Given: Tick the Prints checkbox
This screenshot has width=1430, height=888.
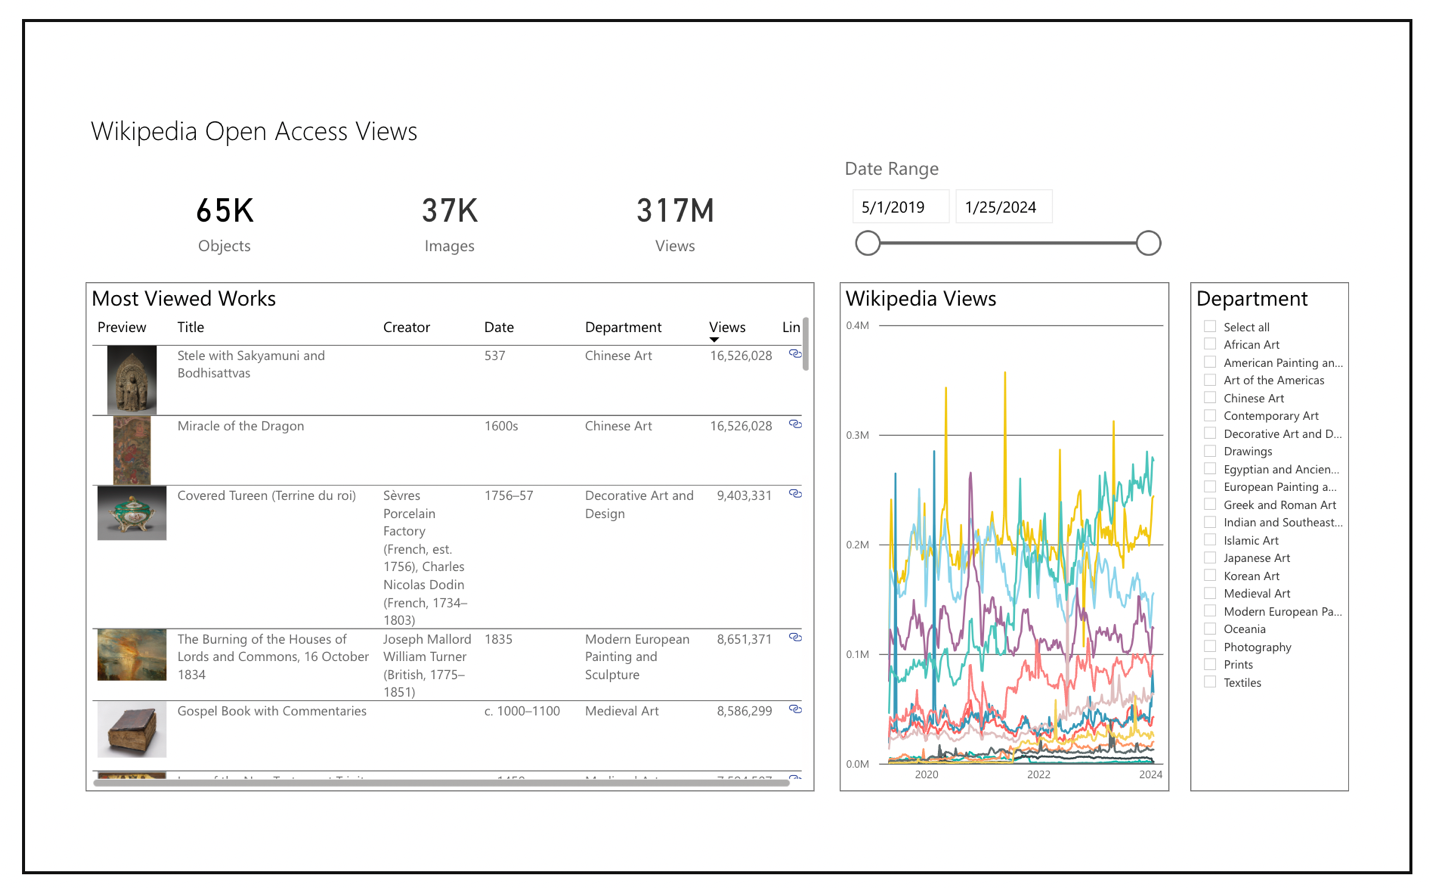Looking at the screenshot, I should click(x=1210, y=664).
